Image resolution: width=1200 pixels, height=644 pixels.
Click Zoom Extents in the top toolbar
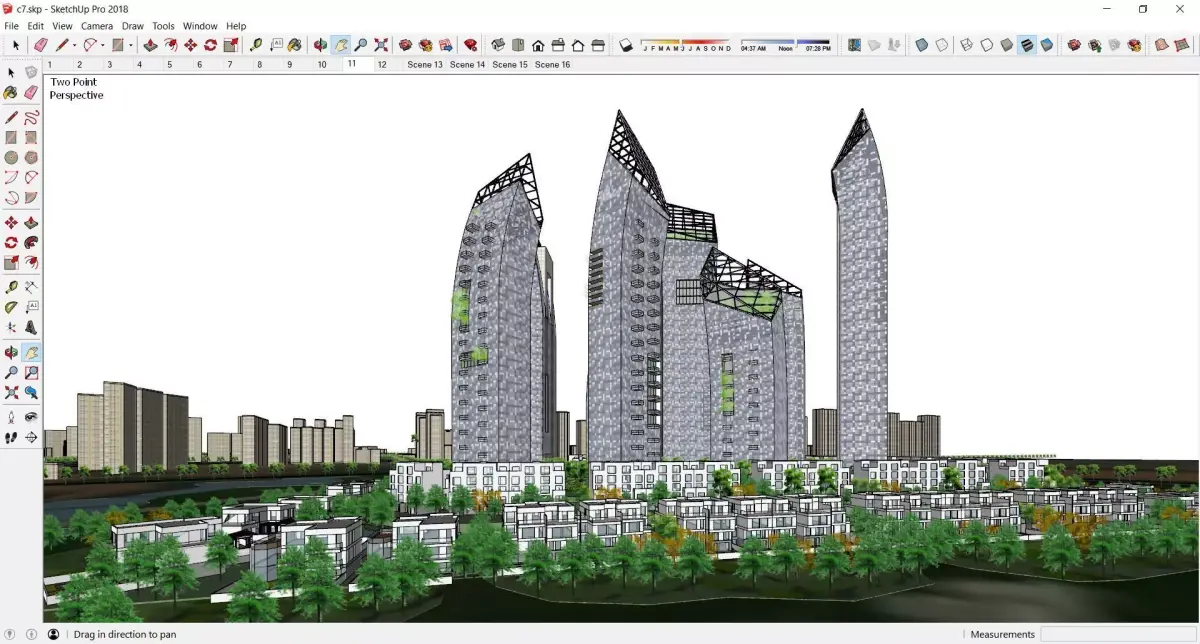pos(381,45)
